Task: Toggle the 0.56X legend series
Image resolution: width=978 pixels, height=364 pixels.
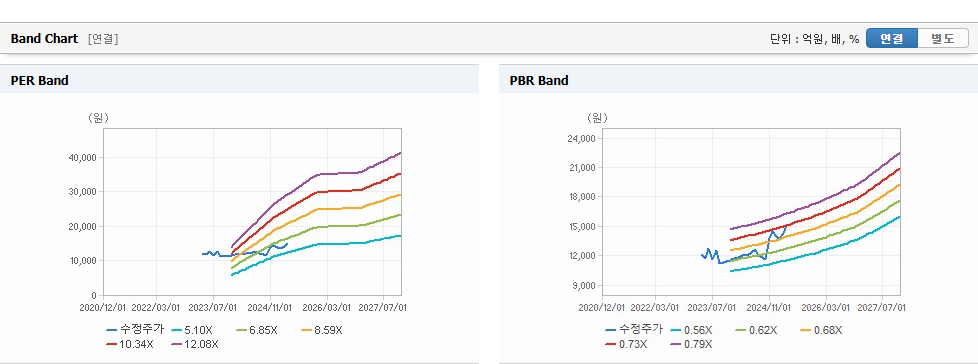Action: click(691, 330)
